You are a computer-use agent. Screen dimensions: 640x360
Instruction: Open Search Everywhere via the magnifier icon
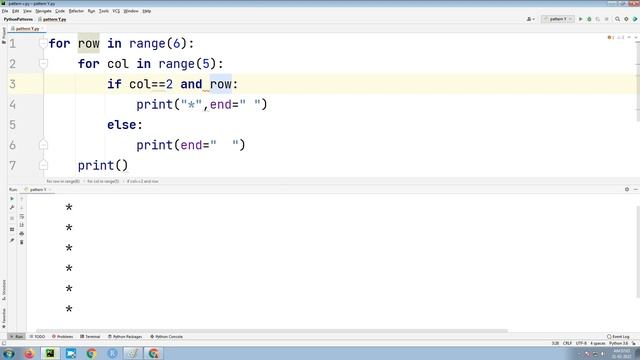[x=618, y=19]
